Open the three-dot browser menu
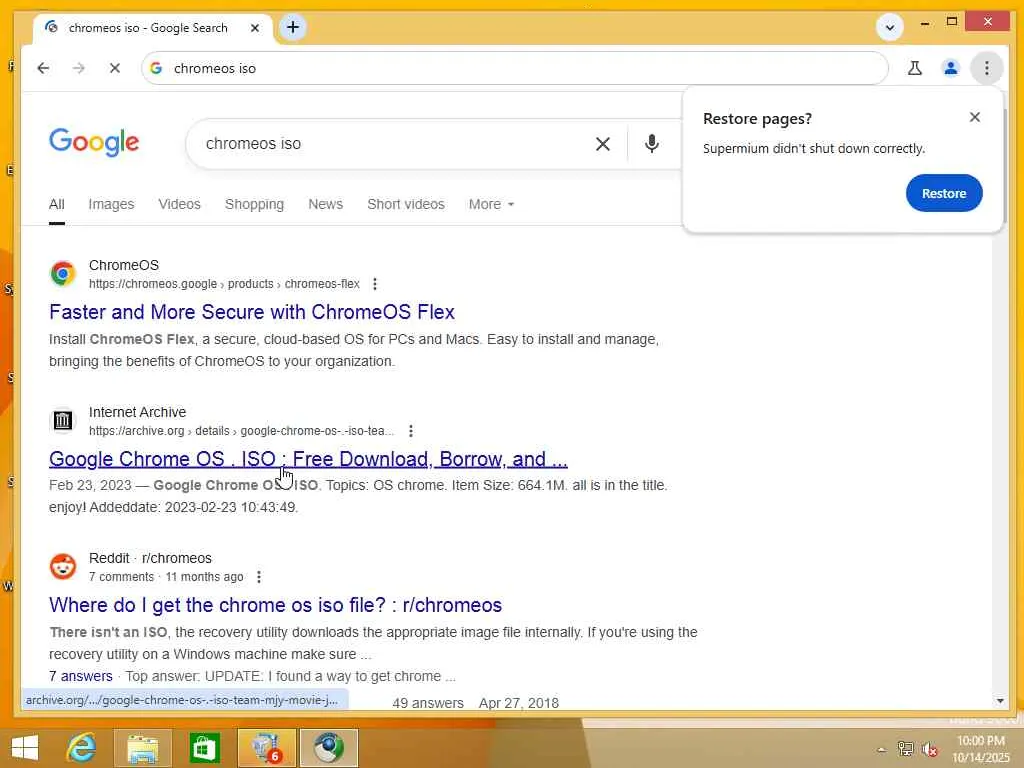 [987, 68]
